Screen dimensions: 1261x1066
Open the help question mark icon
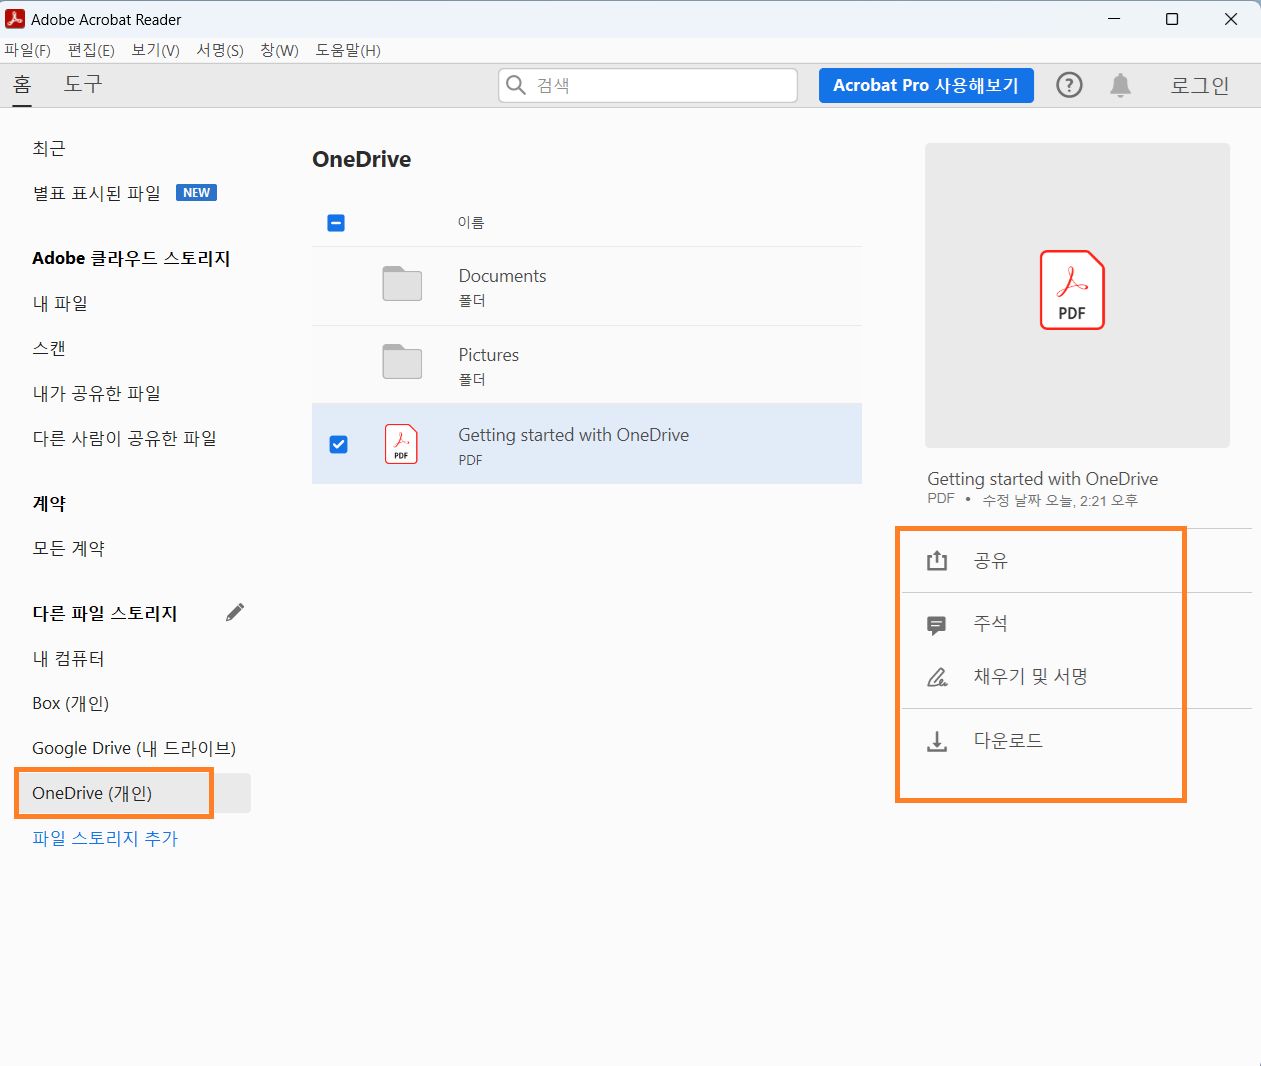1069,85
